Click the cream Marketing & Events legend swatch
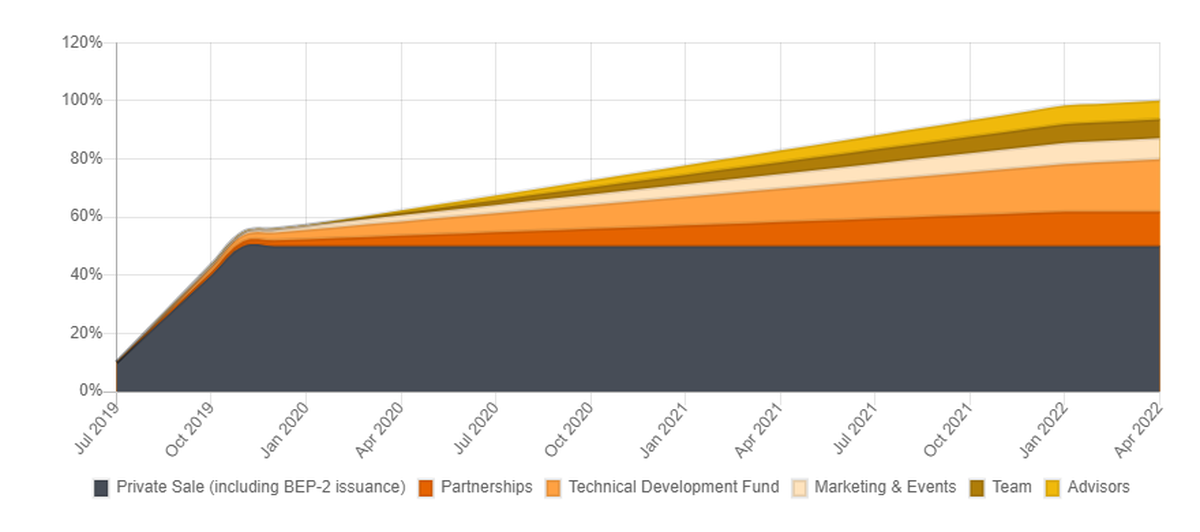Image resolution: width=1200 pixels, height=532 pixels. (800, 488)
